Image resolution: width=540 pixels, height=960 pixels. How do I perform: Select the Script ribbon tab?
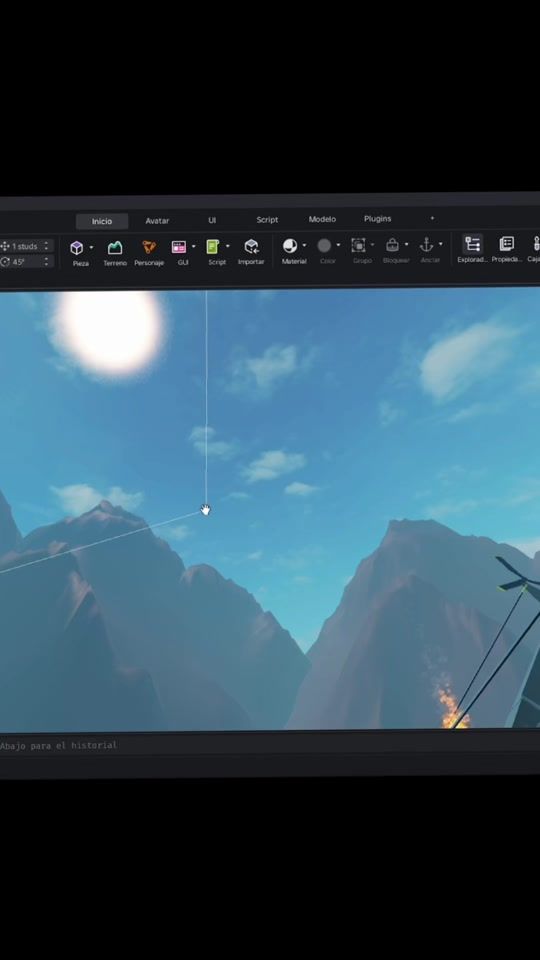(267, 220)
